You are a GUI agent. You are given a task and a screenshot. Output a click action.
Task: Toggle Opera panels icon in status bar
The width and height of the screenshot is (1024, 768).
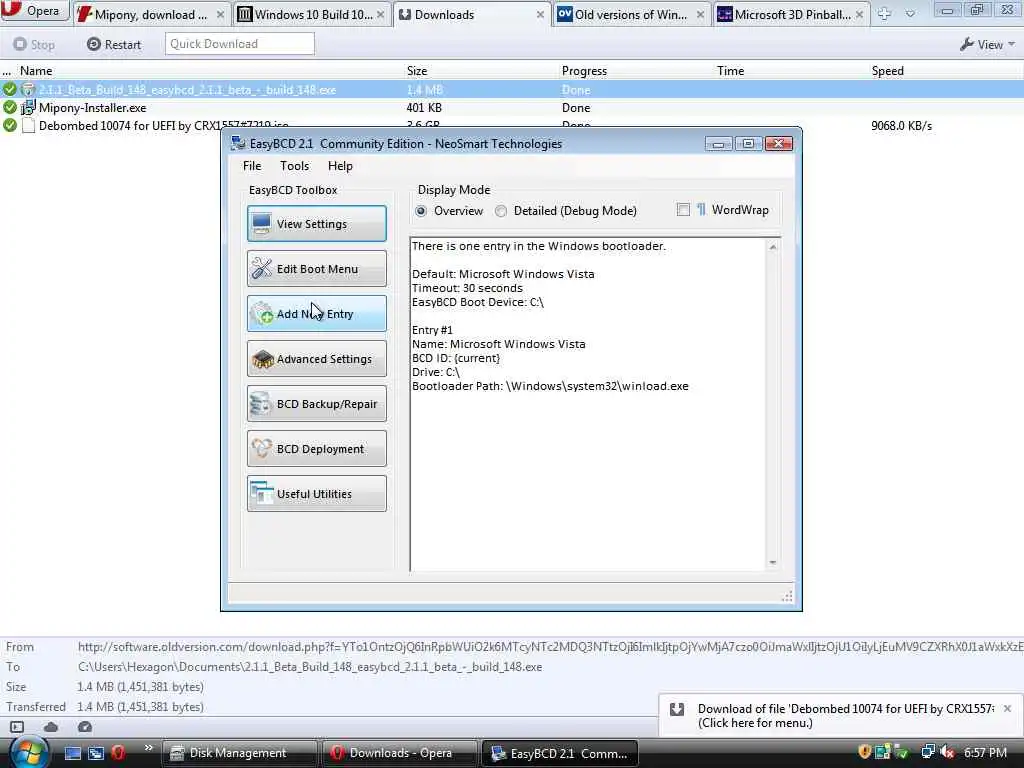(x=17, y=727)
